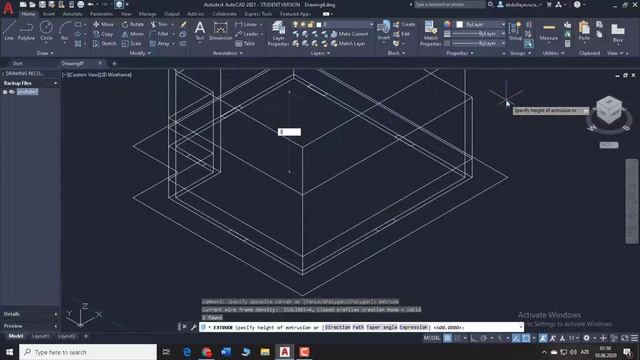Toggle MODEL space button in status bar
640x360 pixels.
432,338
